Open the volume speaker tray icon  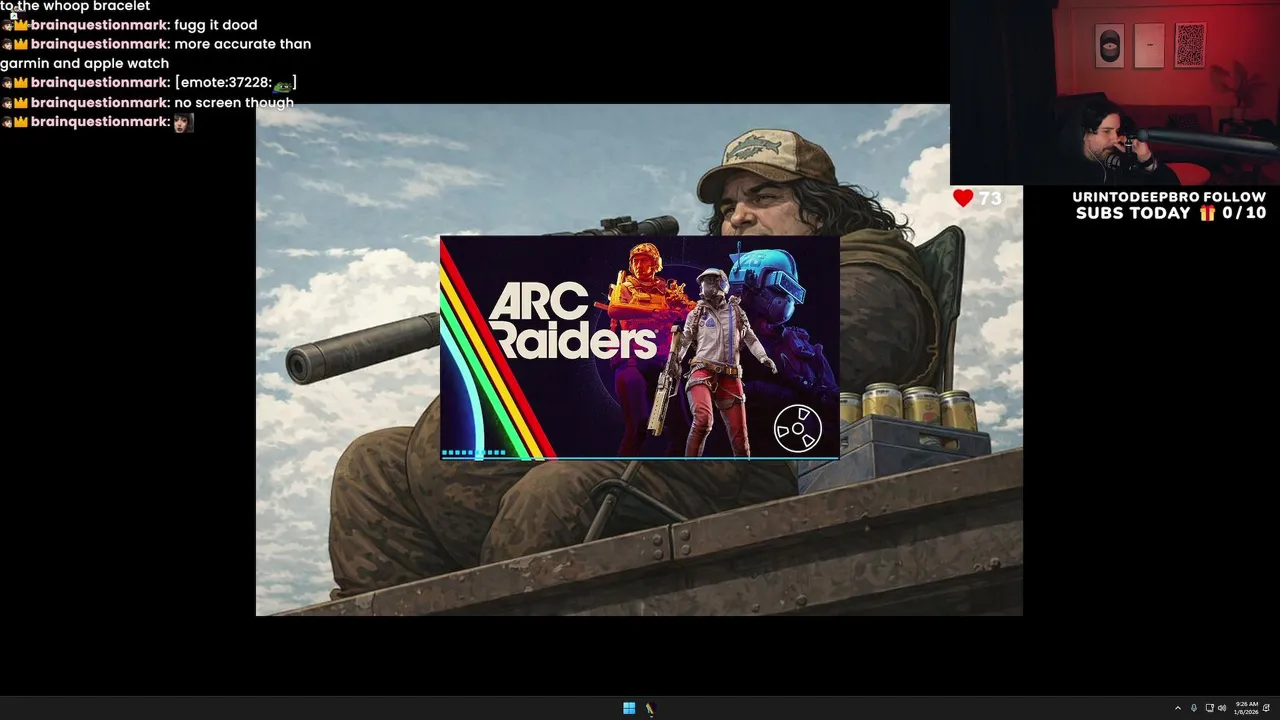(x=1222, y=708)
